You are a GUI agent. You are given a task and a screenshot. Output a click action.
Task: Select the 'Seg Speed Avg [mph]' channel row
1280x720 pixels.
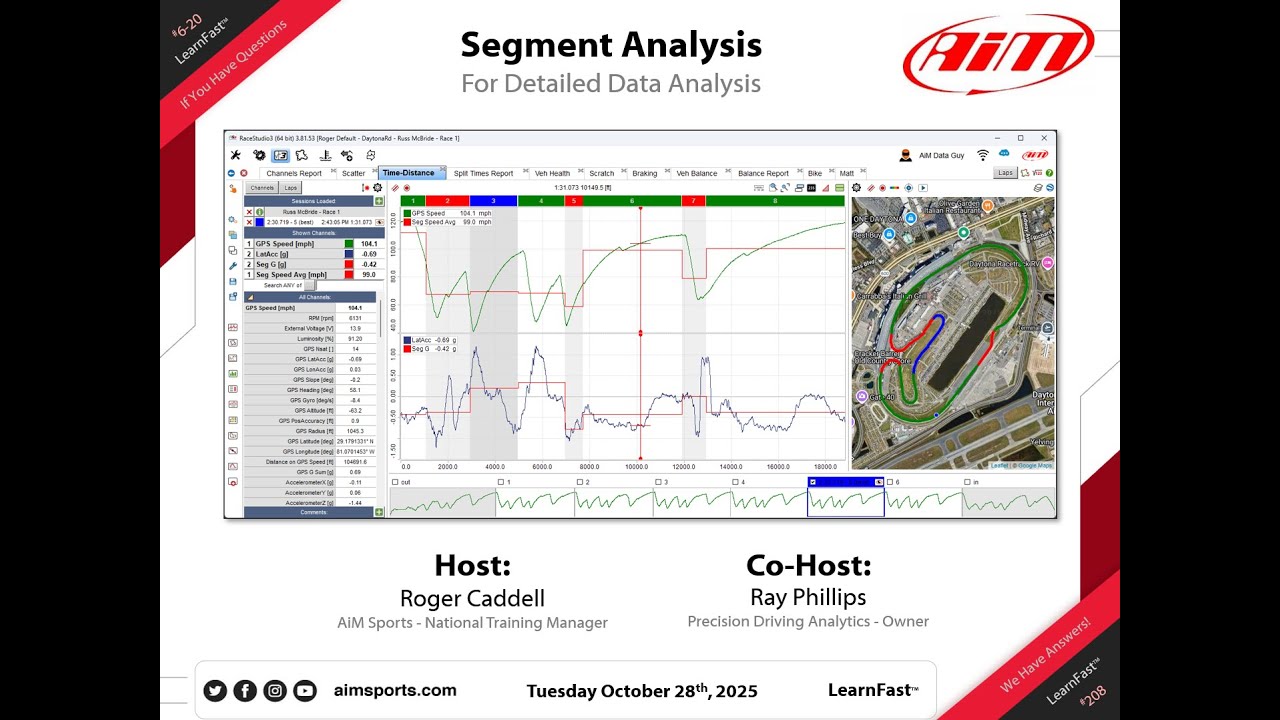click(312, 274)
